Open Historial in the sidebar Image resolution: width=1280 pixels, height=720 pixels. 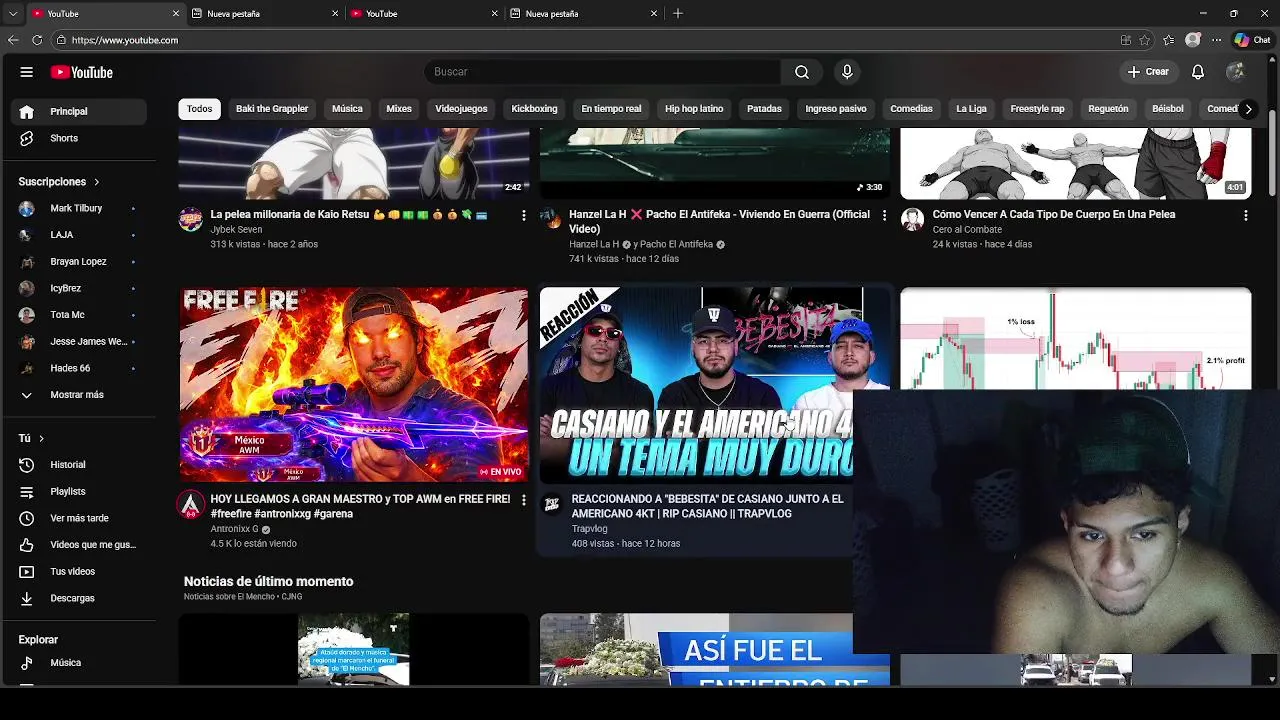[79, 465]
